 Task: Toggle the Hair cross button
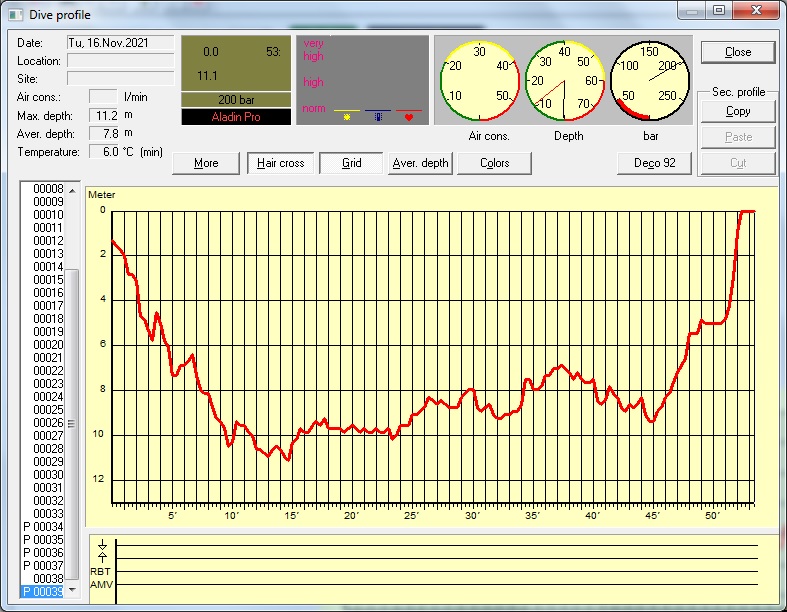pos(281,163)
